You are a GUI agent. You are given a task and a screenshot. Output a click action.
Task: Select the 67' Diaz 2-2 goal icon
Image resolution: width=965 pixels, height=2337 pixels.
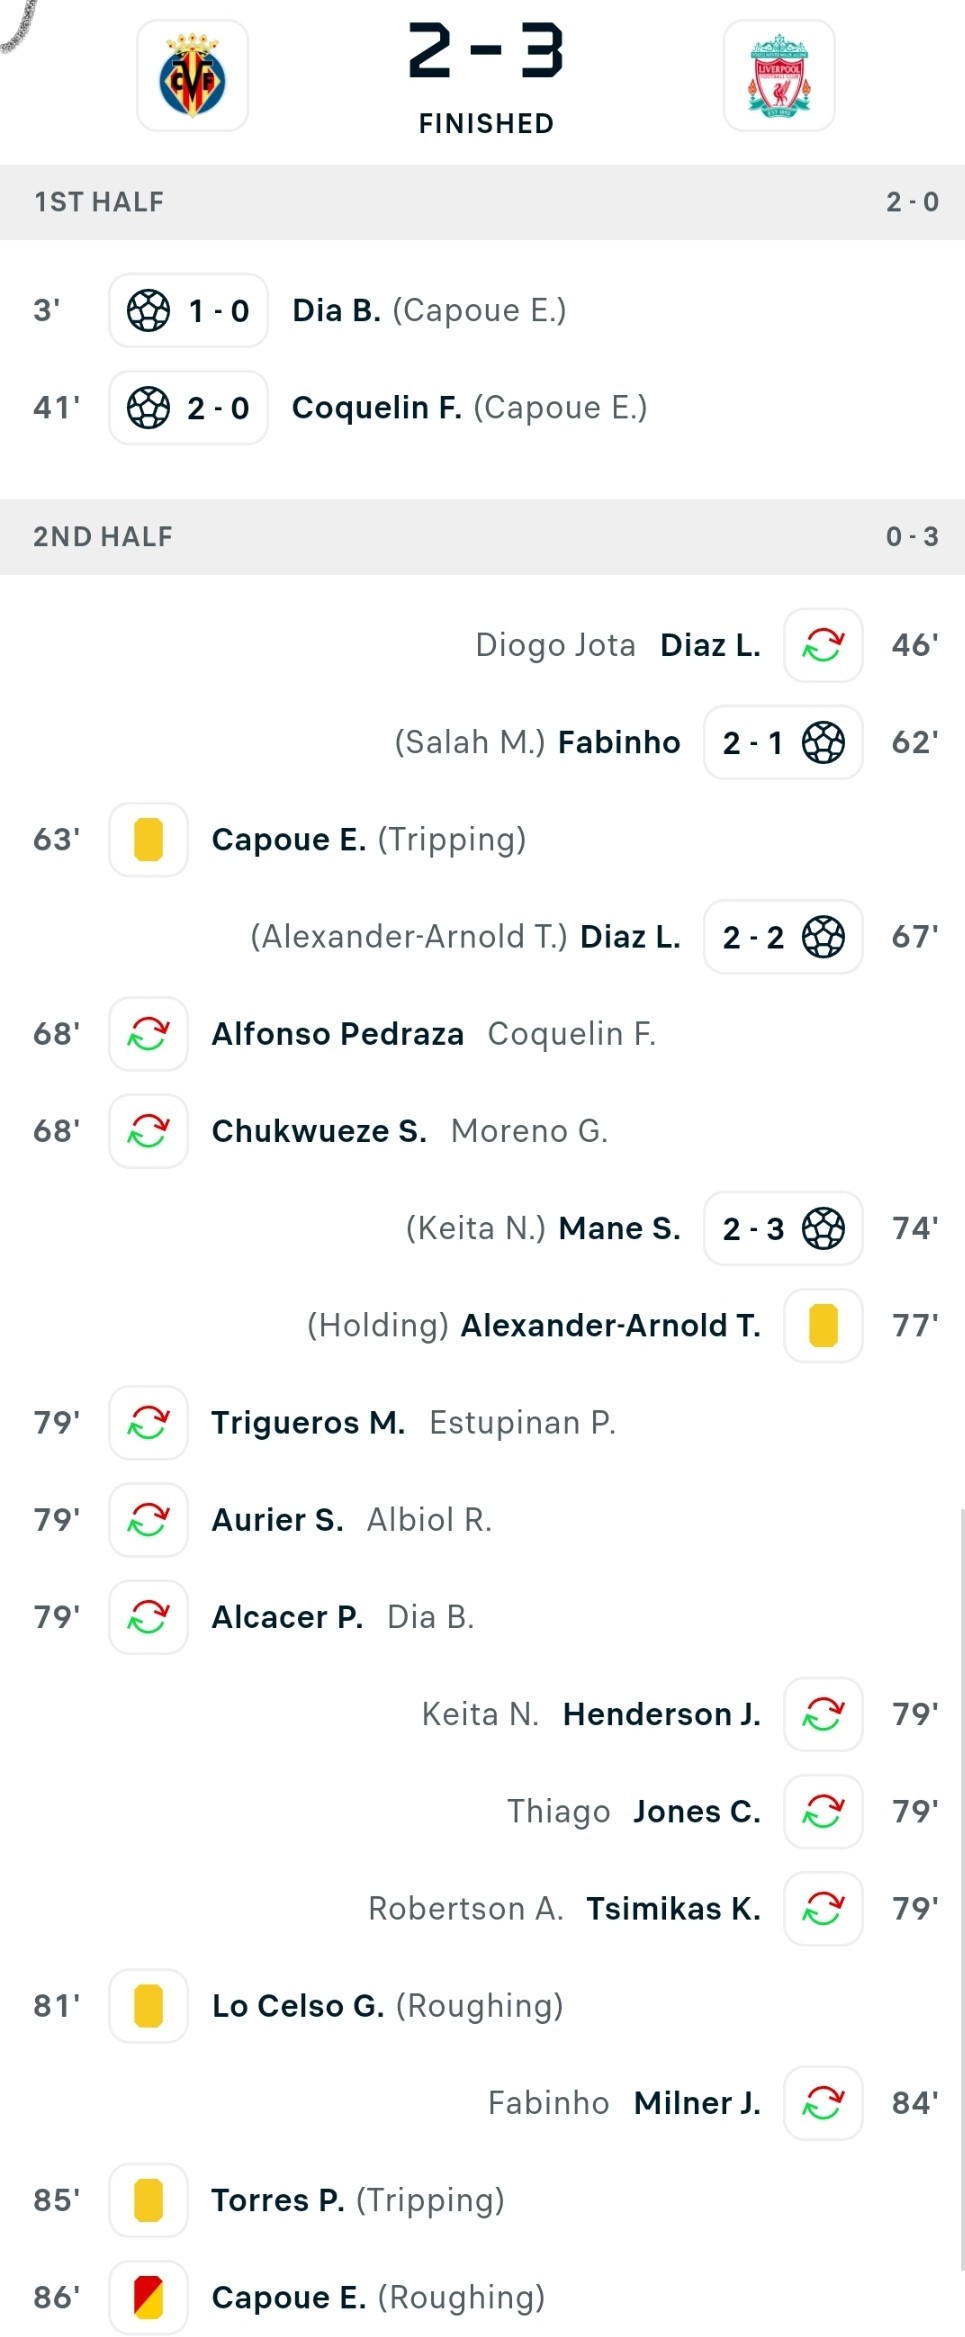click(824, 937)
